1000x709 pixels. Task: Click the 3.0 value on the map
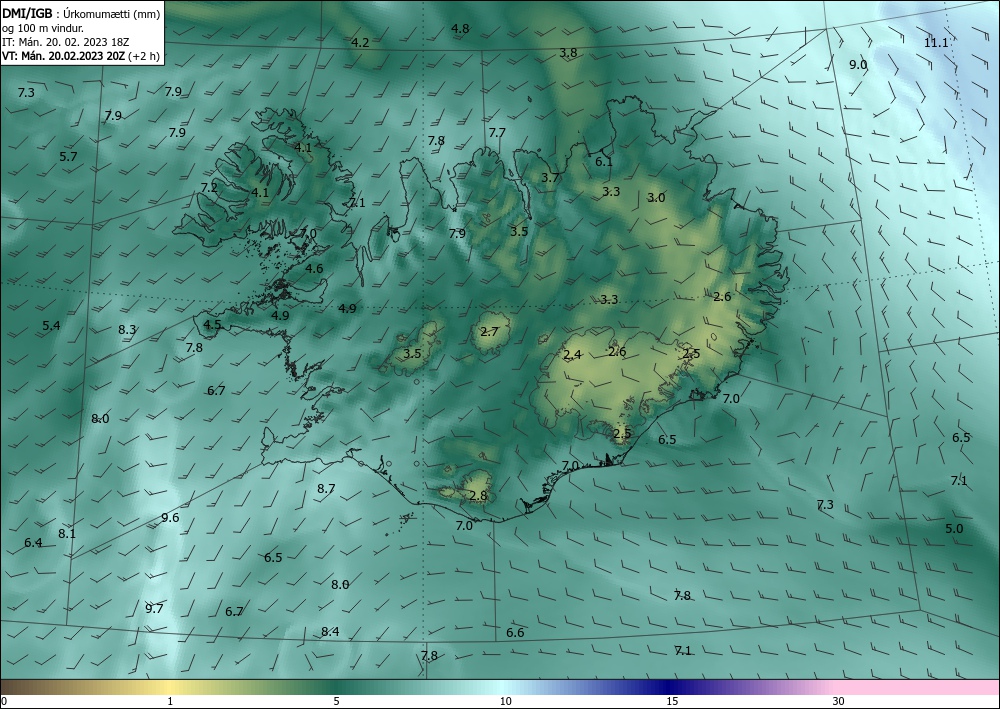click(656, 198)
